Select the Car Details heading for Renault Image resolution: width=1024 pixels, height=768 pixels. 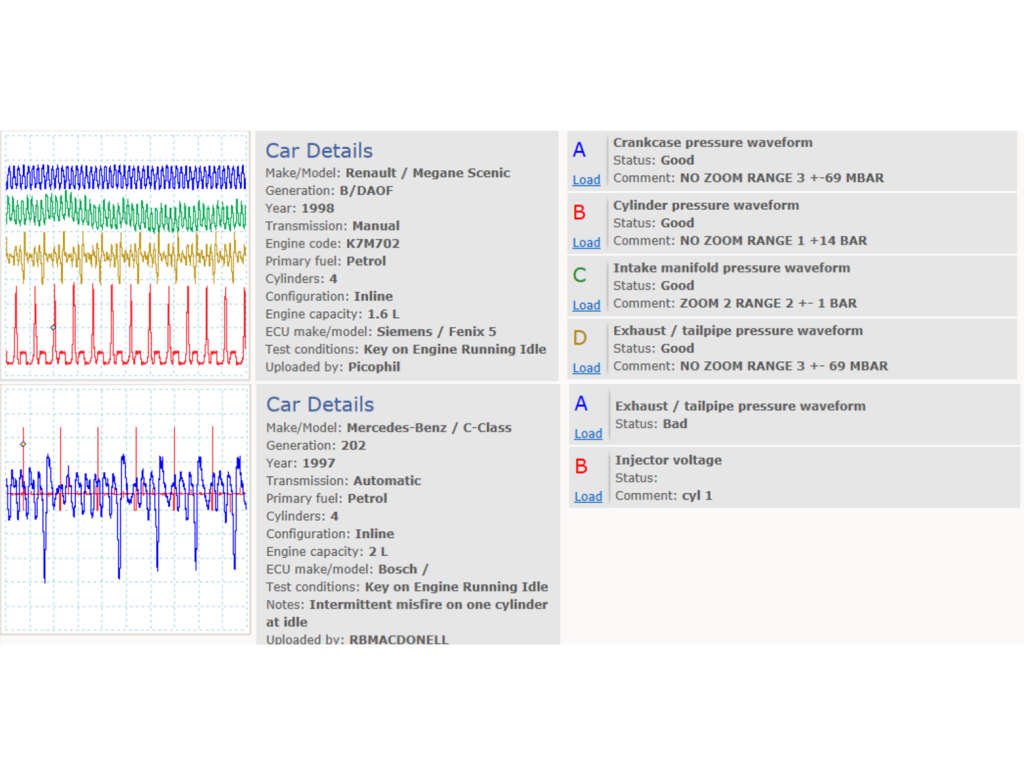coord(319,151)
